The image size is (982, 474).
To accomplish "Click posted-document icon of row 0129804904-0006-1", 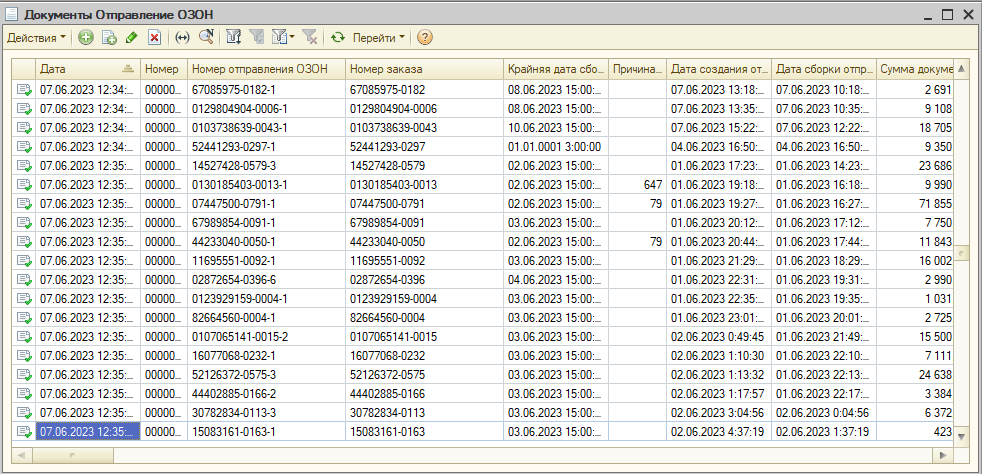I will pos(24,108).
